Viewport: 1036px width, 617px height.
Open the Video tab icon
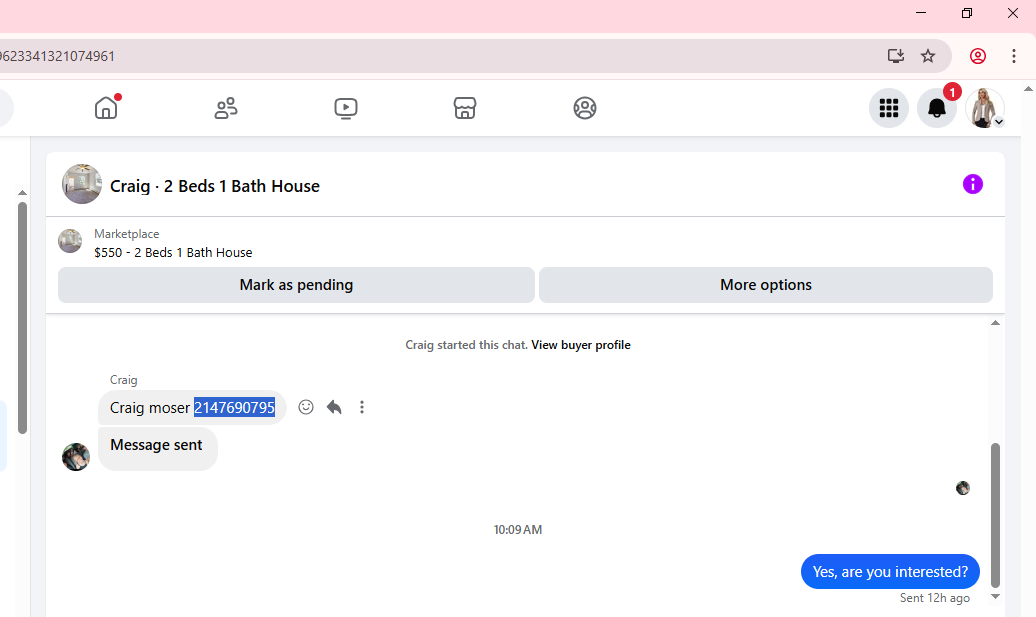346,108
